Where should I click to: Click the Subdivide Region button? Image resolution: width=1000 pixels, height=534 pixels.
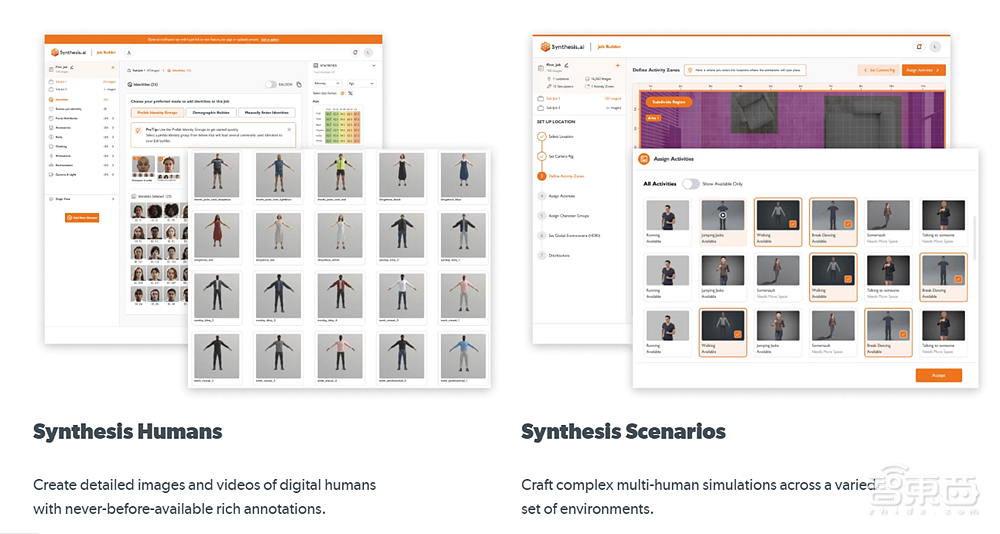(671, 101)
